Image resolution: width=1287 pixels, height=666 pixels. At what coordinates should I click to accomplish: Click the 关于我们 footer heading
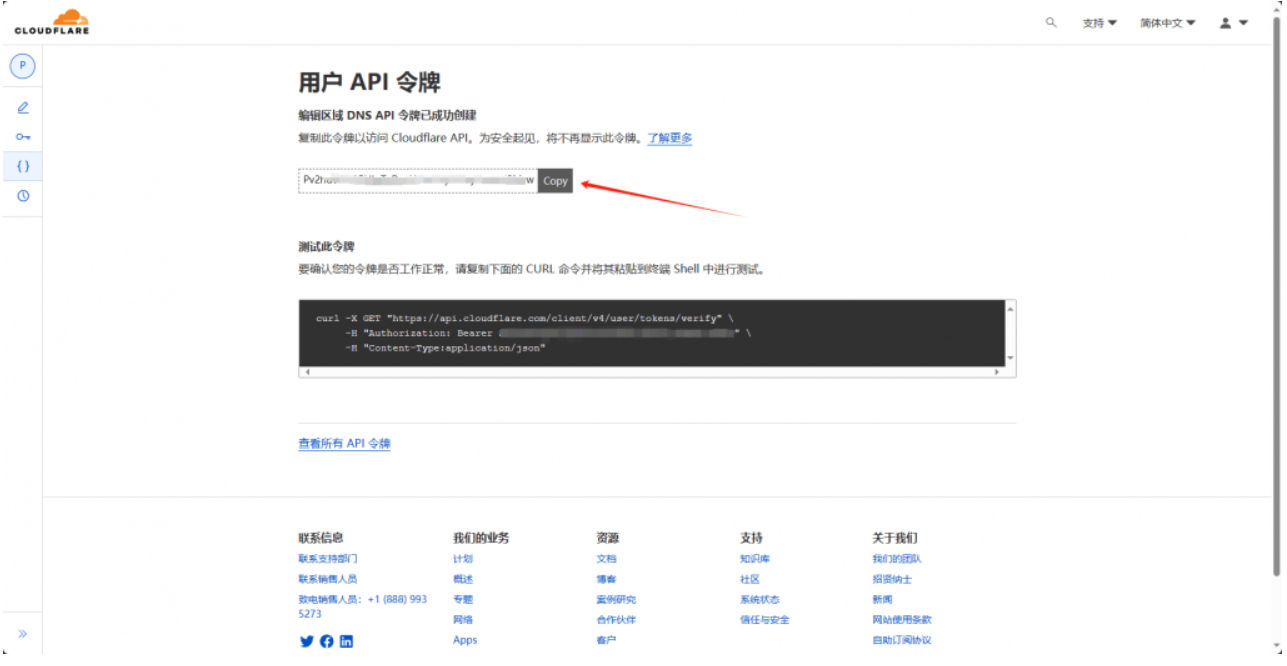pyautogui.click(x=895, y=538)
